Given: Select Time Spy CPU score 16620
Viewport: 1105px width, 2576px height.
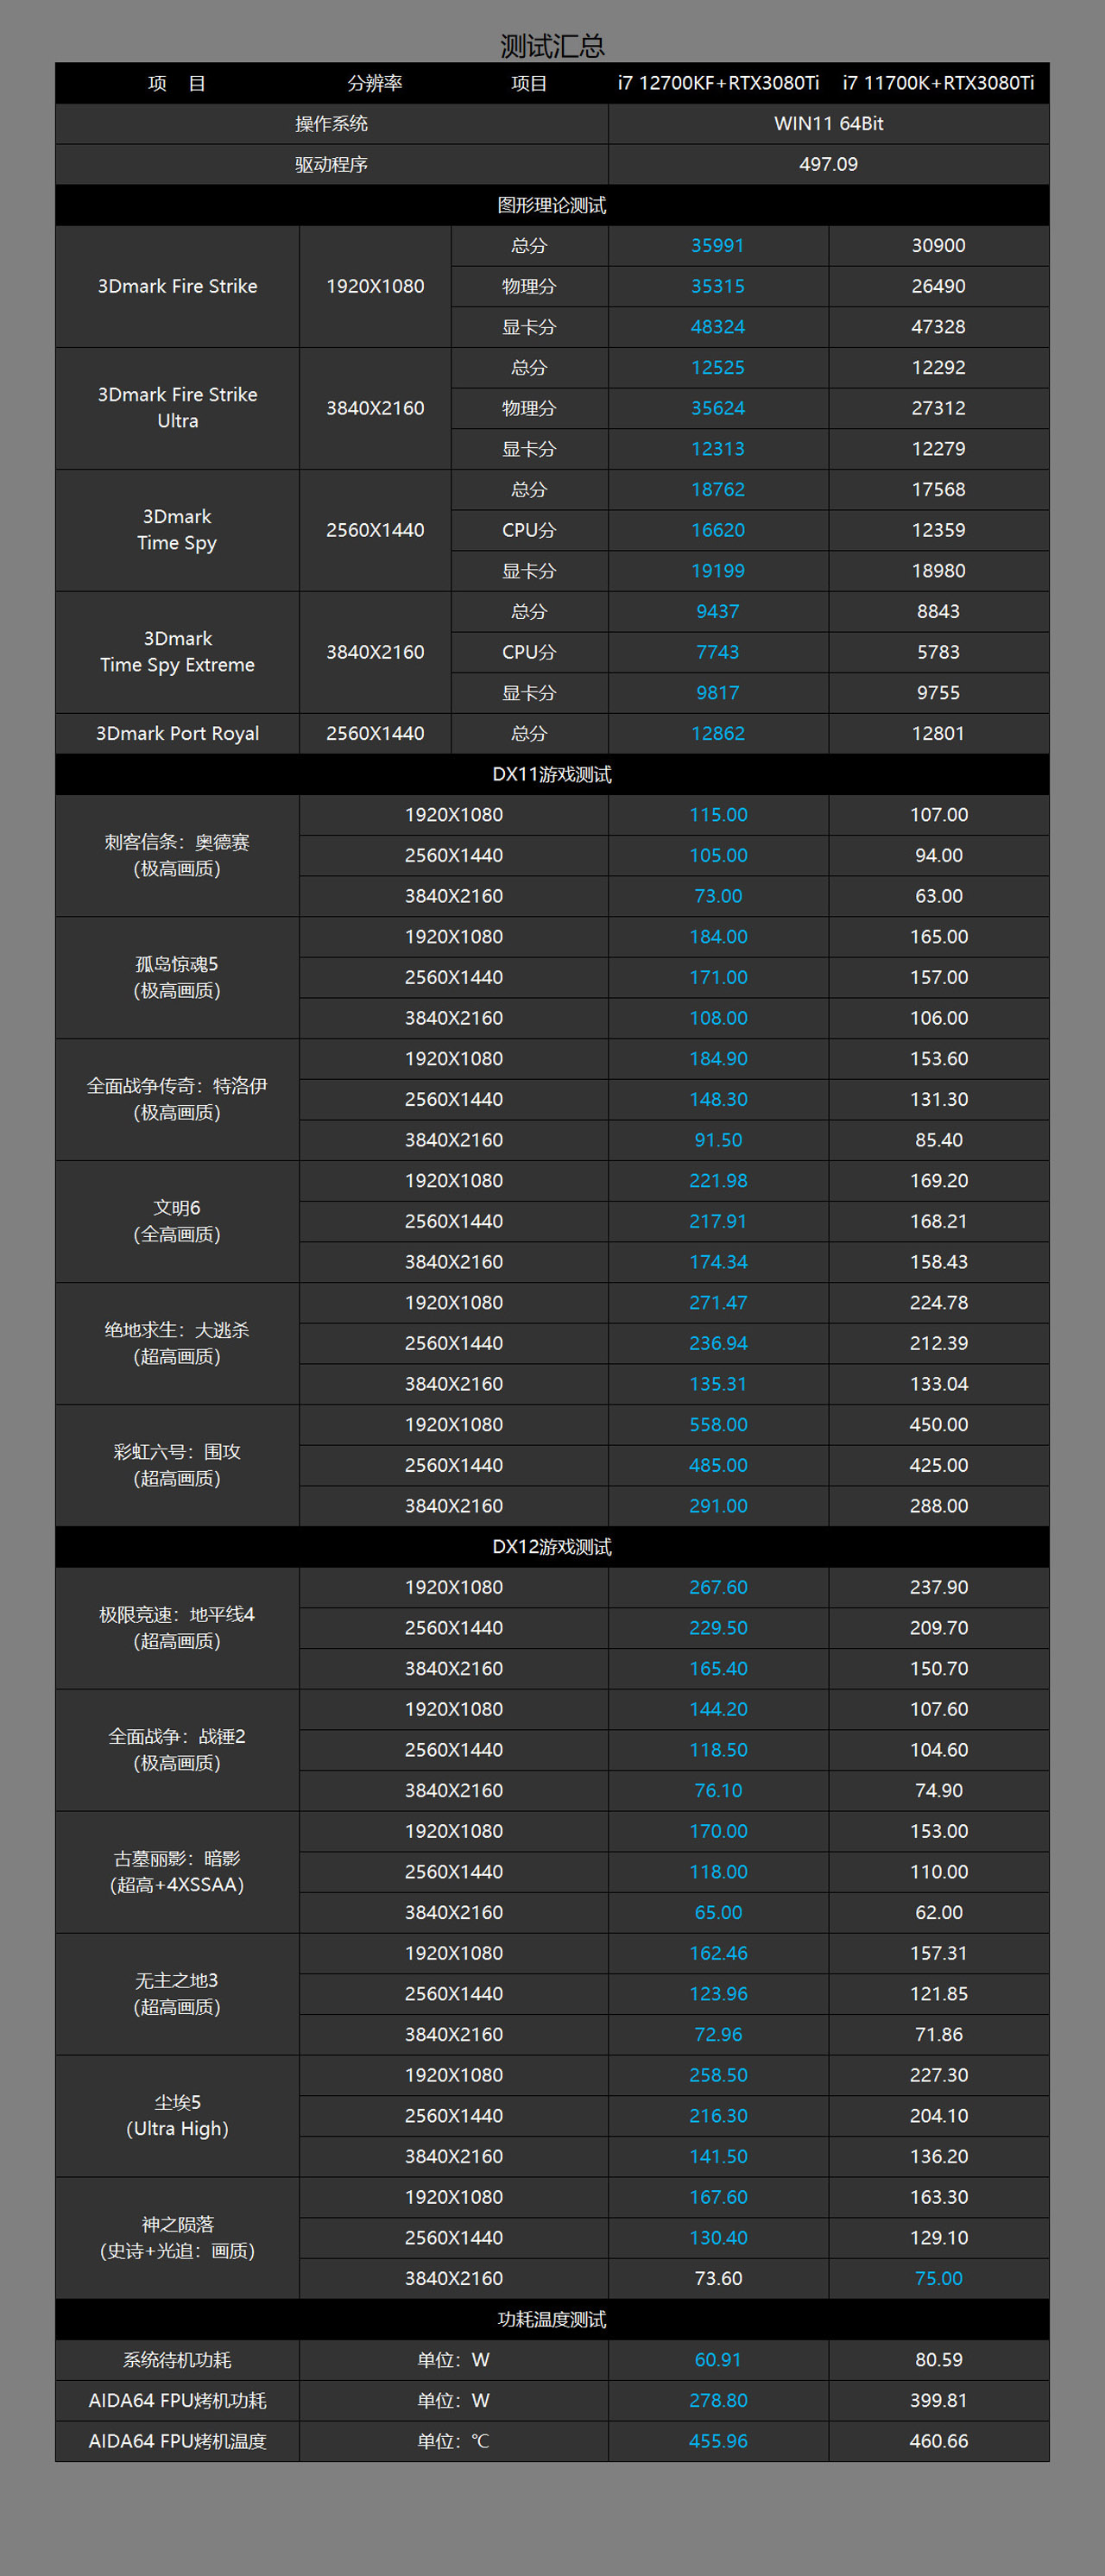Looking at the screenshot, I should (718, 530).
